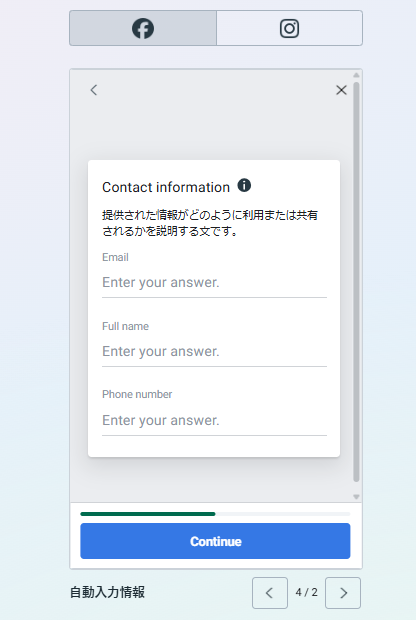Image resolution: width=416 pixels, height=620 pixels.
Task: Focus the Phone number answer field
Action: point(214,420)
